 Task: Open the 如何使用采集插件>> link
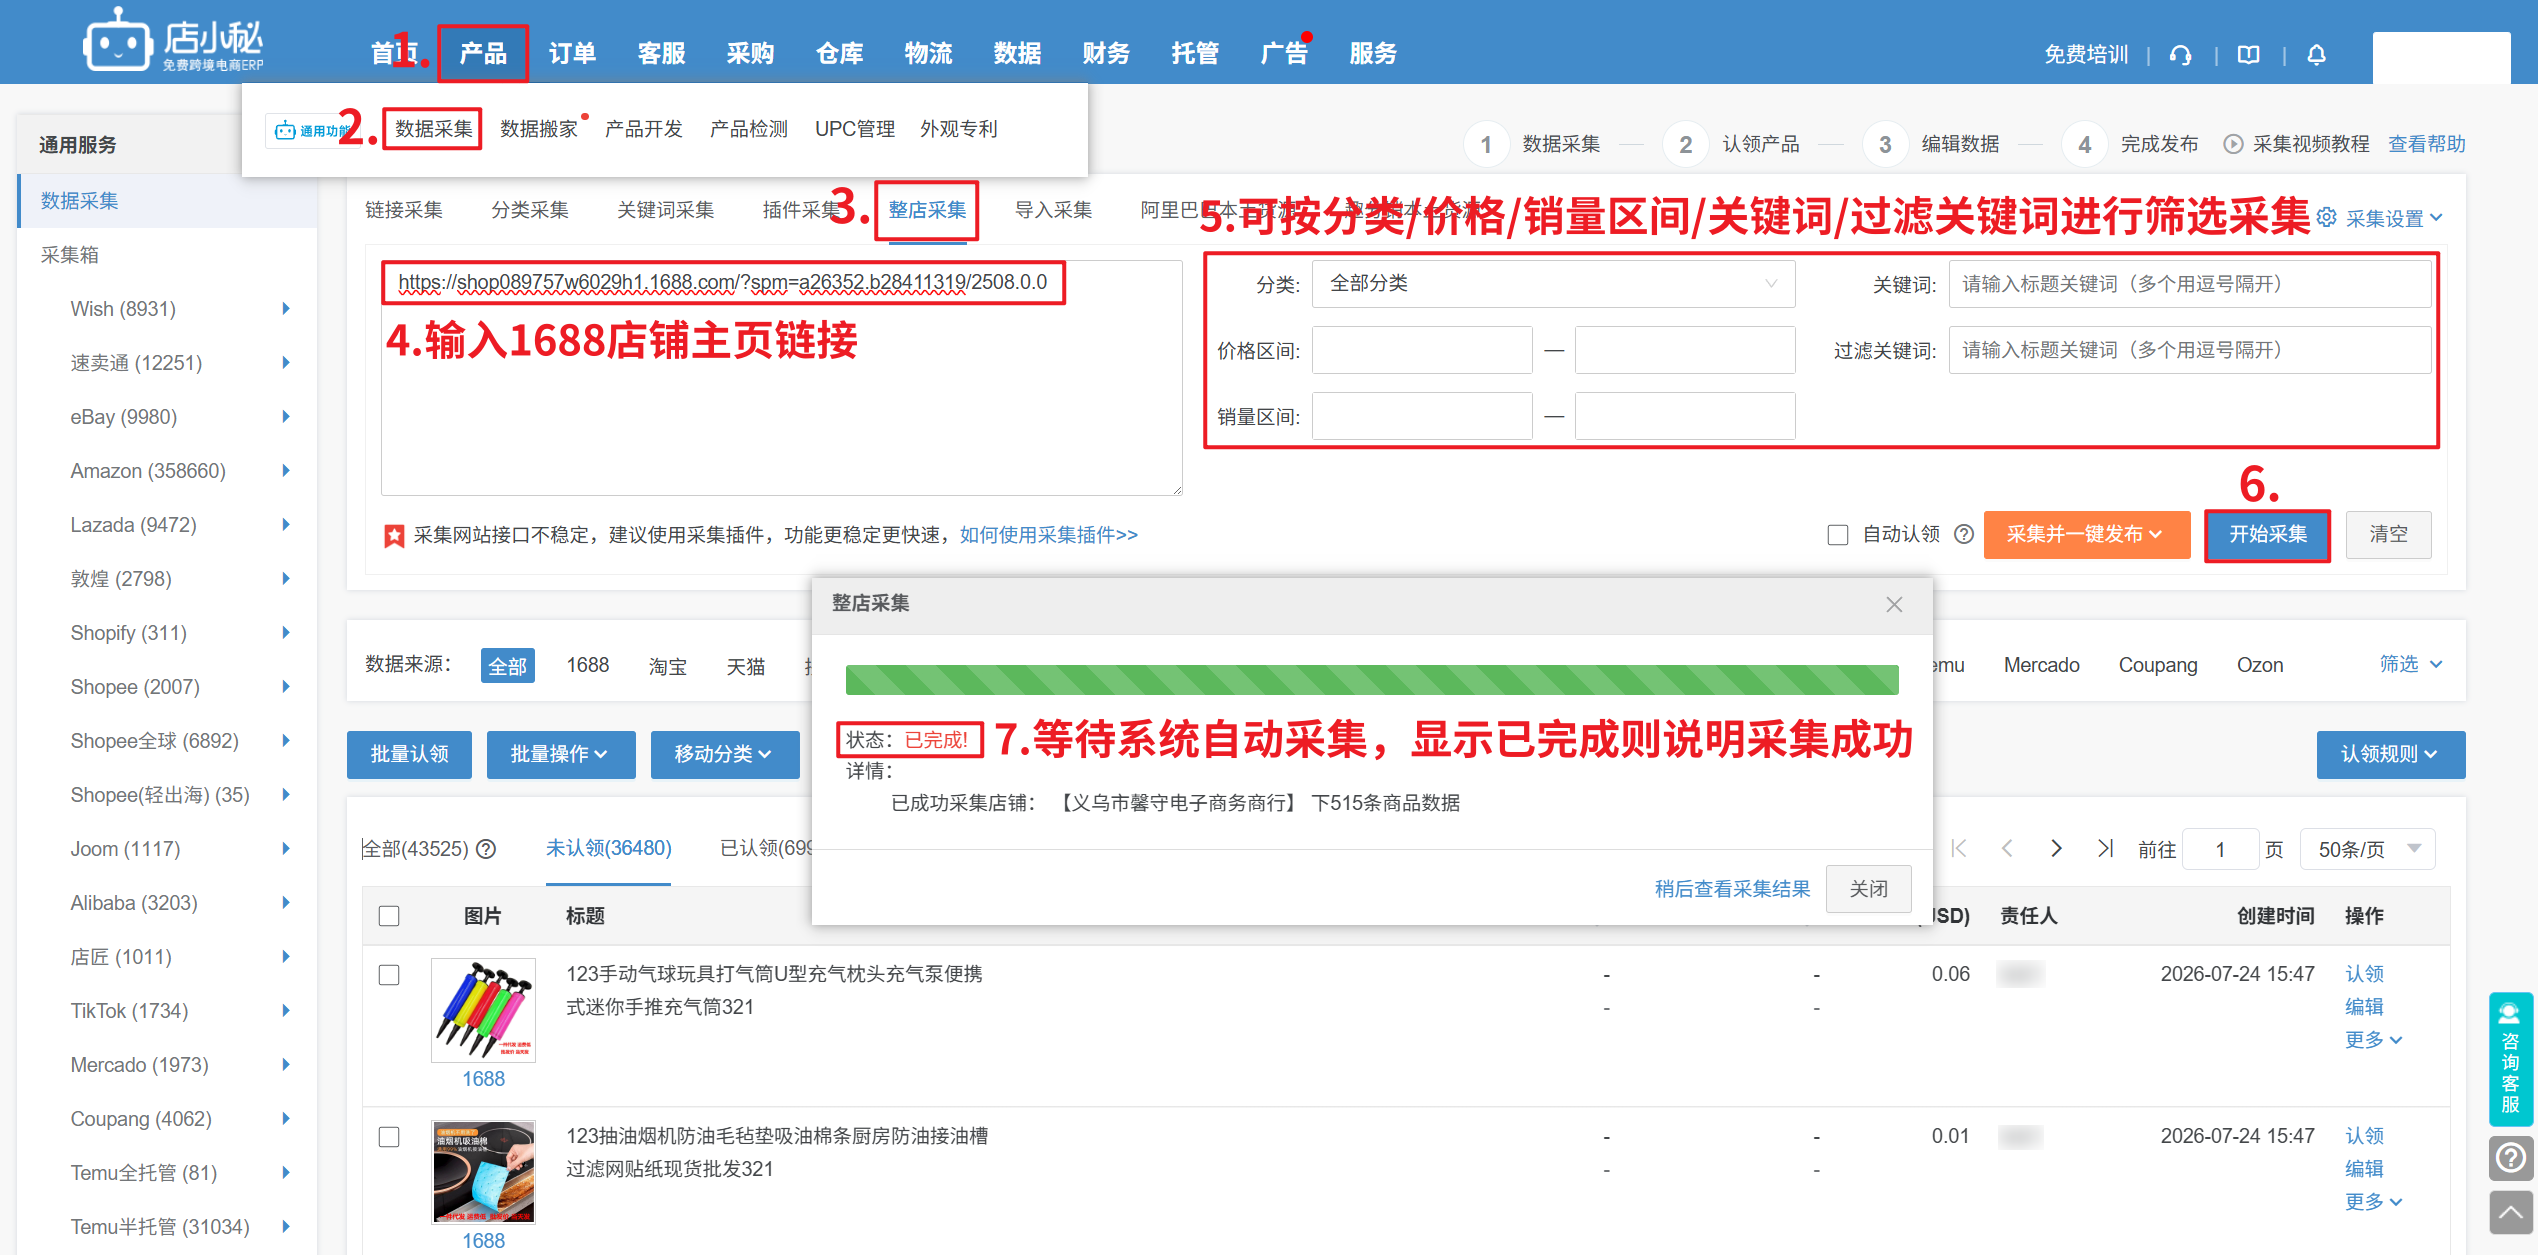click(x=1049, y=535)
